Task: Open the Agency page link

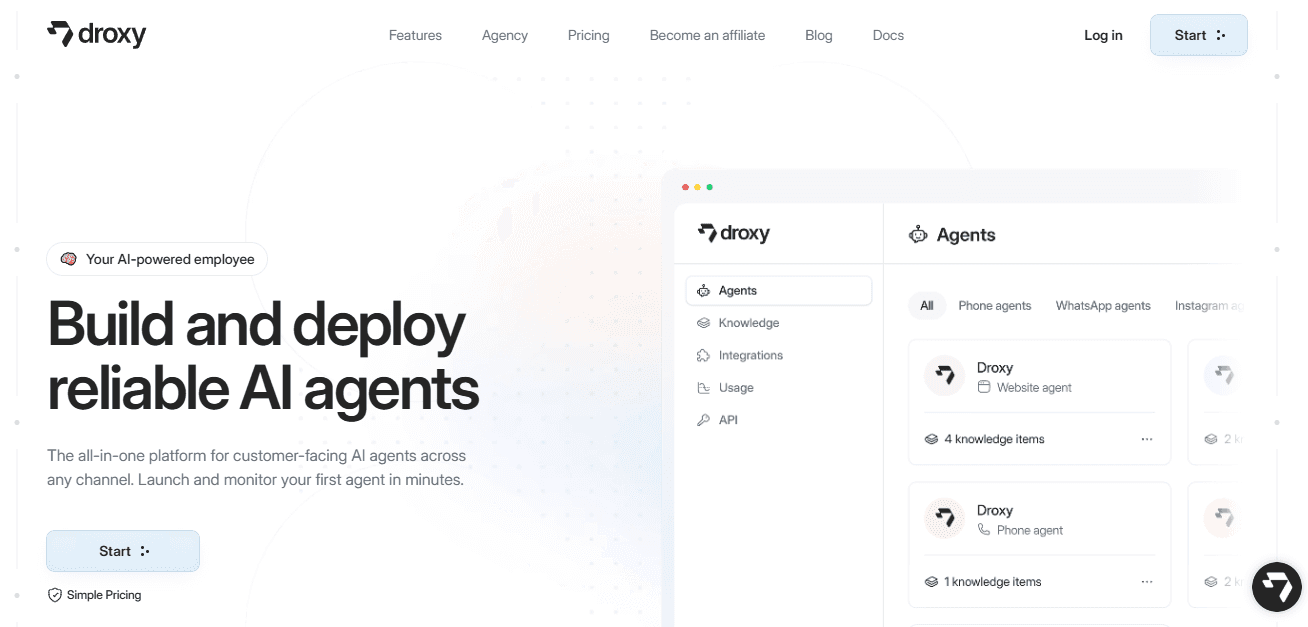Action: tap(504, 35)
